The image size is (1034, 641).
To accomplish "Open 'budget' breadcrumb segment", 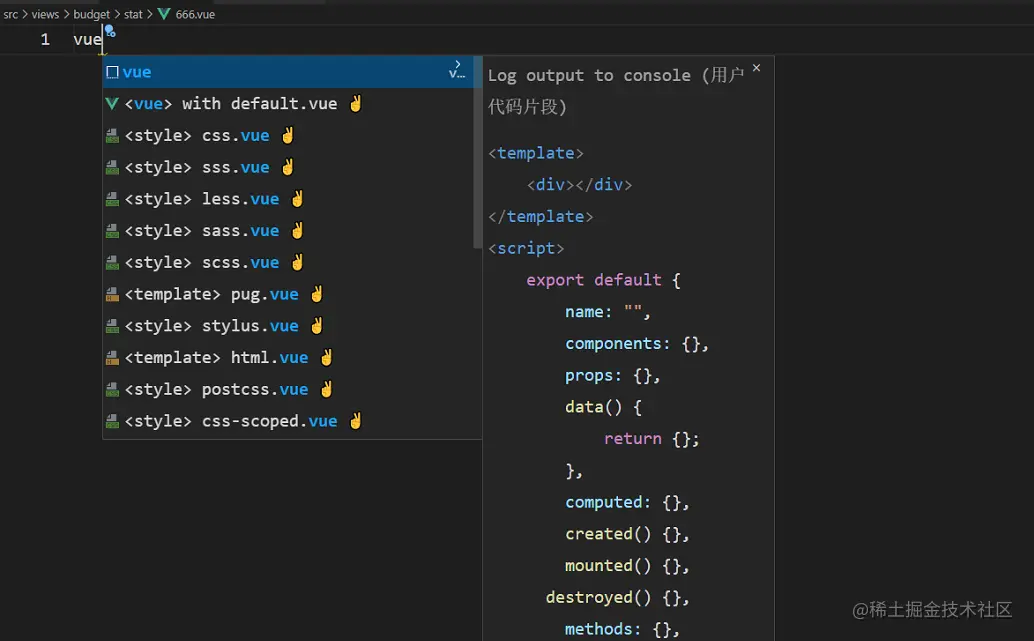I will [x=92, y=14].
